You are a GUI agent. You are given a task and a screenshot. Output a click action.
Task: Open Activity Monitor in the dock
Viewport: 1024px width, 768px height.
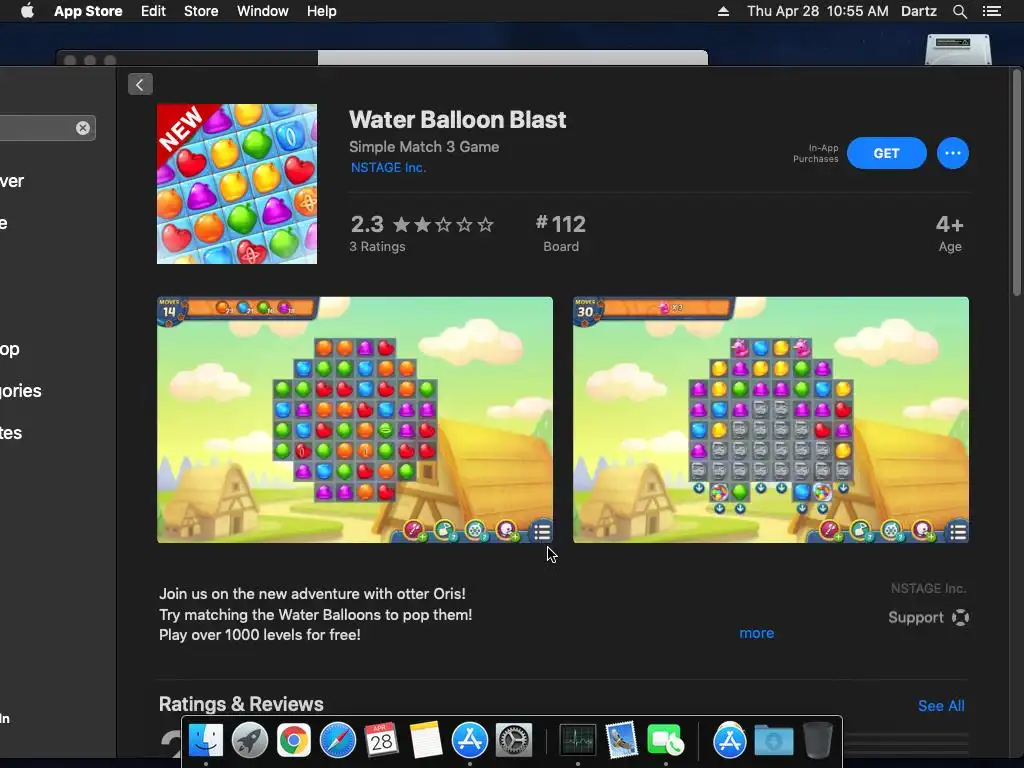coord(577,741)
